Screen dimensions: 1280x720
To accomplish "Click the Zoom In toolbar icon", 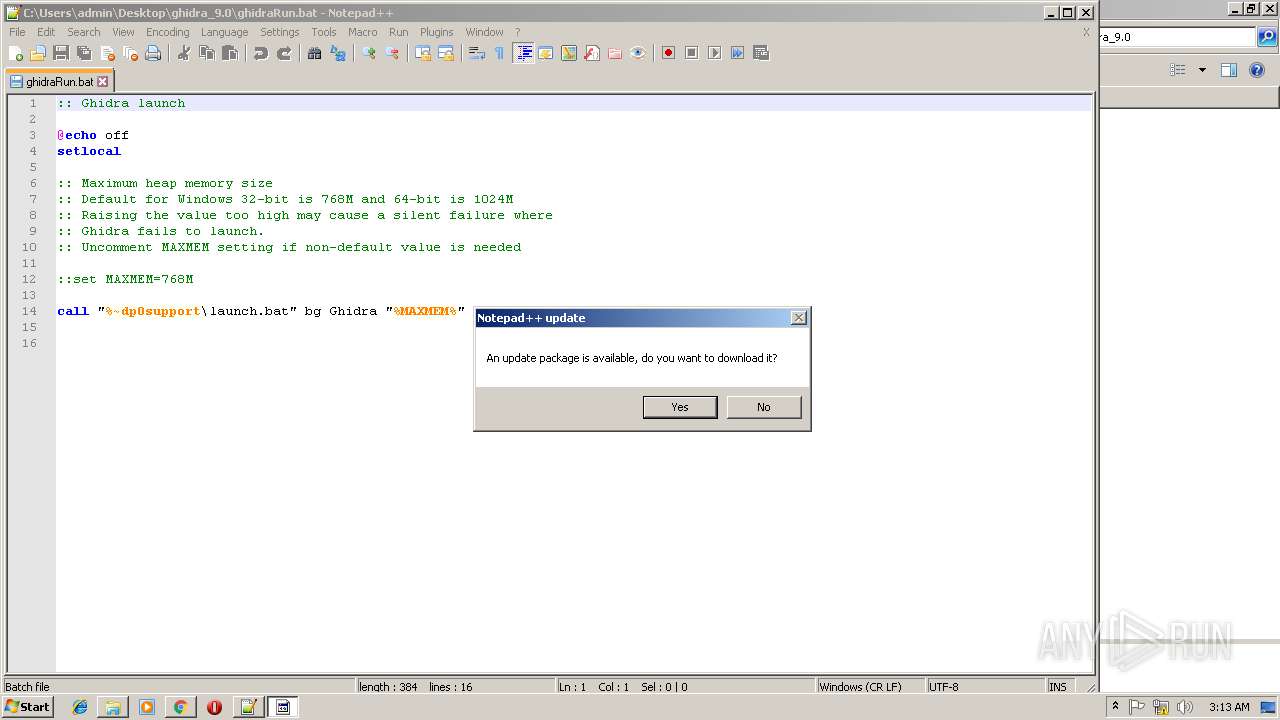I will (x=369, y=53).
